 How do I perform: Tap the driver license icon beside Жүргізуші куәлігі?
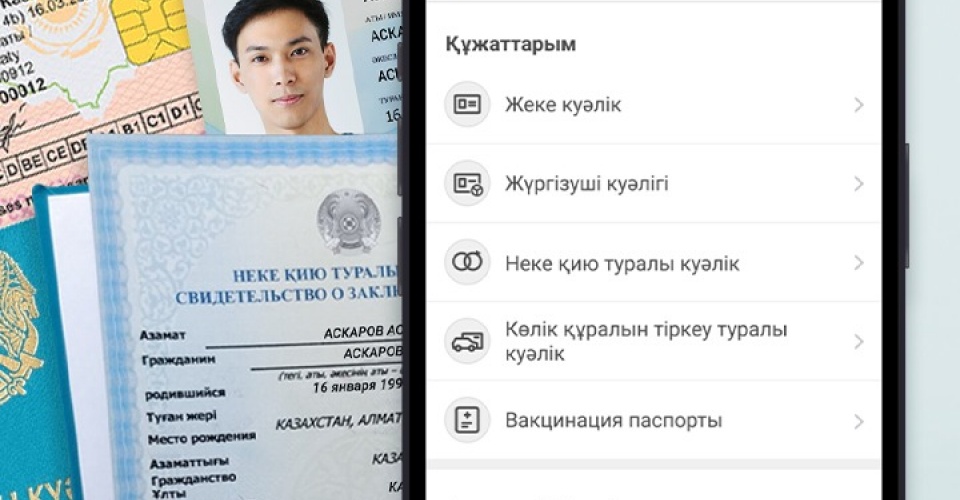point(467,184)
